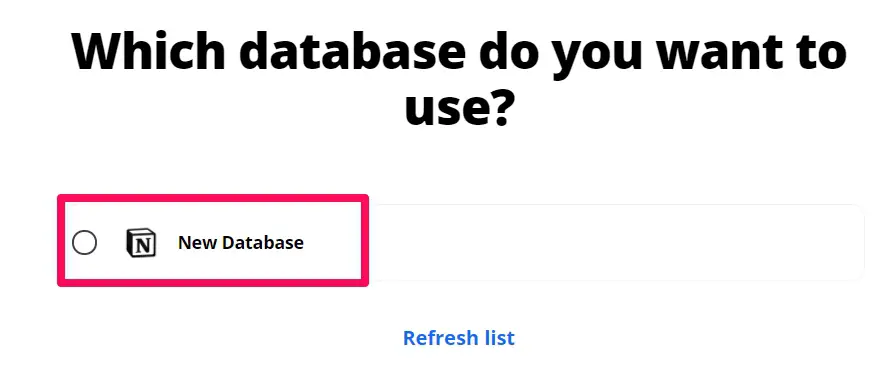The width and height of the screenshot is (875, 365).
Task: Click the blank right side of the database row
Action: click(x=616, y=242)
